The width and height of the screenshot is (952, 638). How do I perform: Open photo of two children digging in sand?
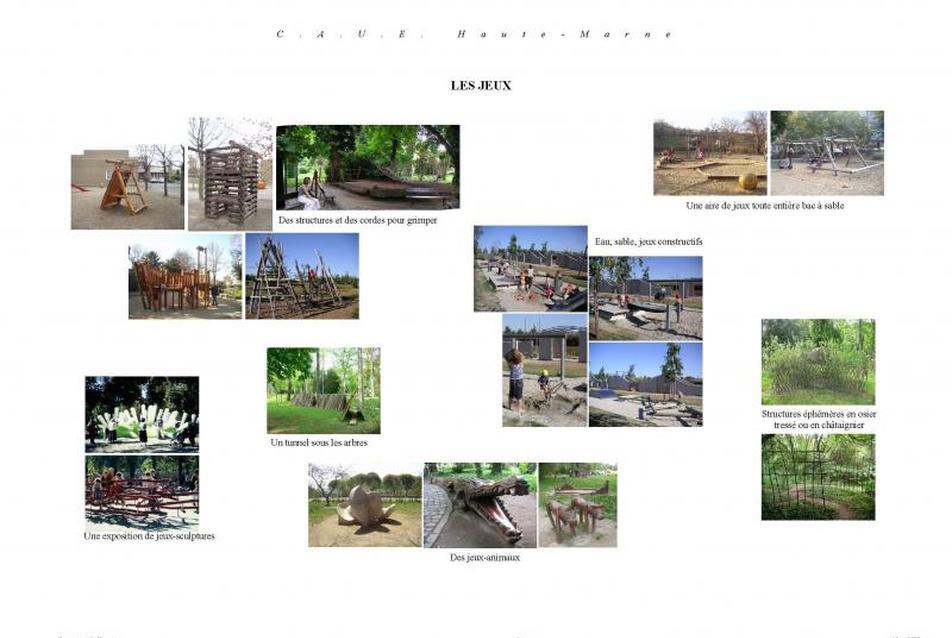545,370
